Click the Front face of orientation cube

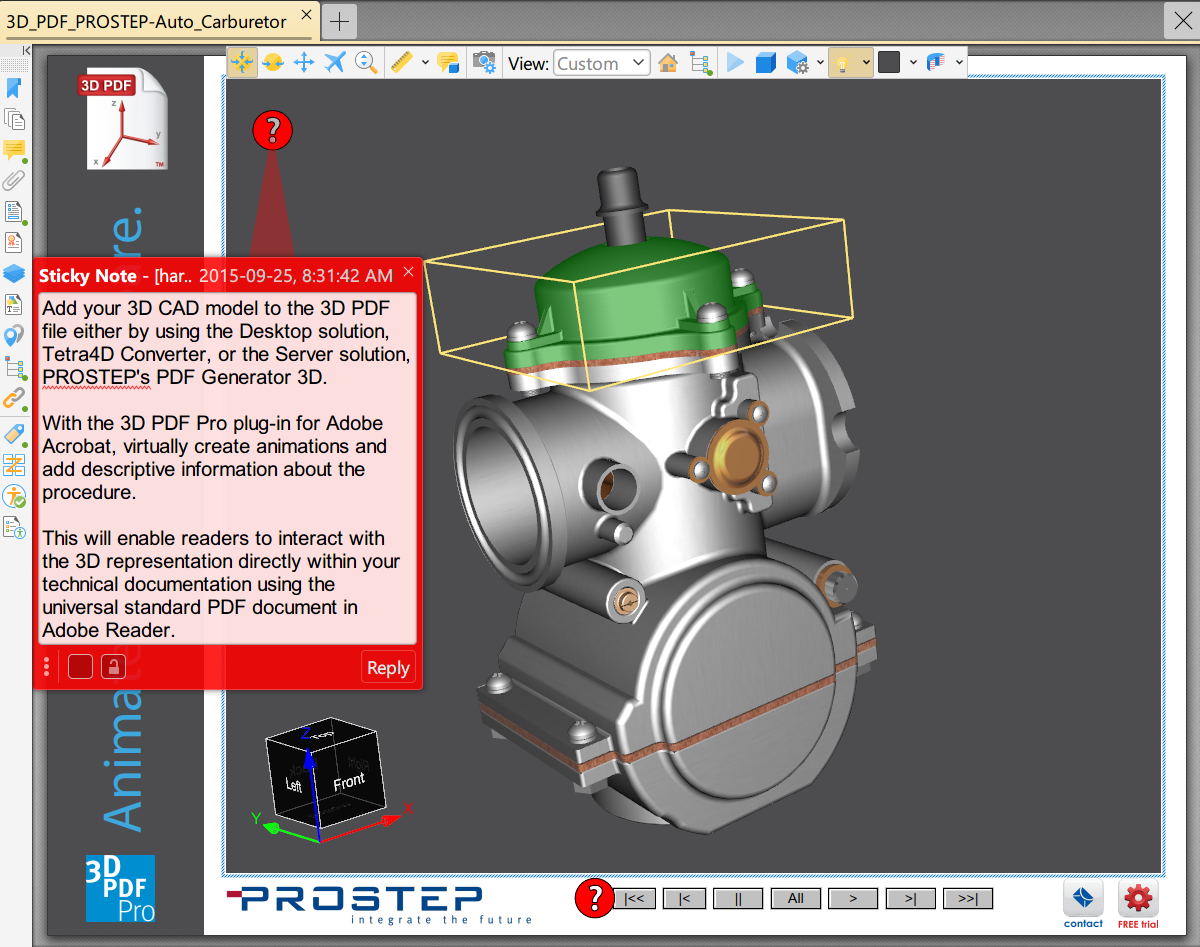click(349, 782)
